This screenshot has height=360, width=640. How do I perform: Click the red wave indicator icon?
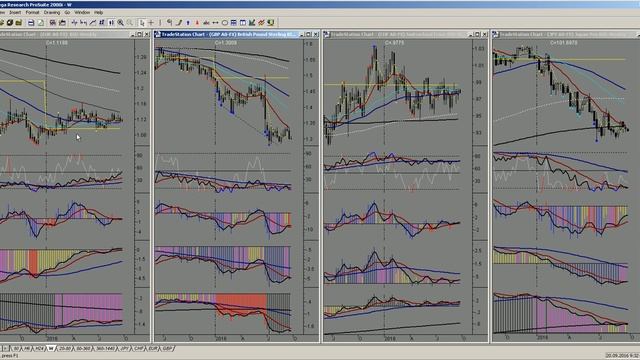[x=206, y=22]
